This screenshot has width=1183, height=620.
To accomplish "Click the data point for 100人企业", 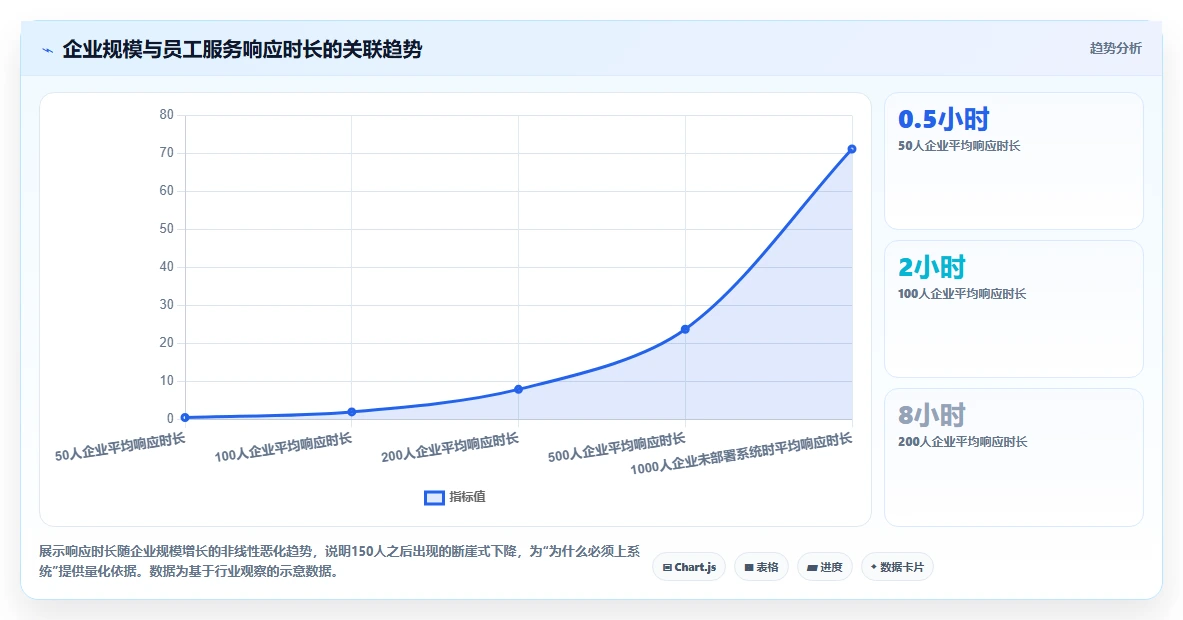I will pos(352,412).
